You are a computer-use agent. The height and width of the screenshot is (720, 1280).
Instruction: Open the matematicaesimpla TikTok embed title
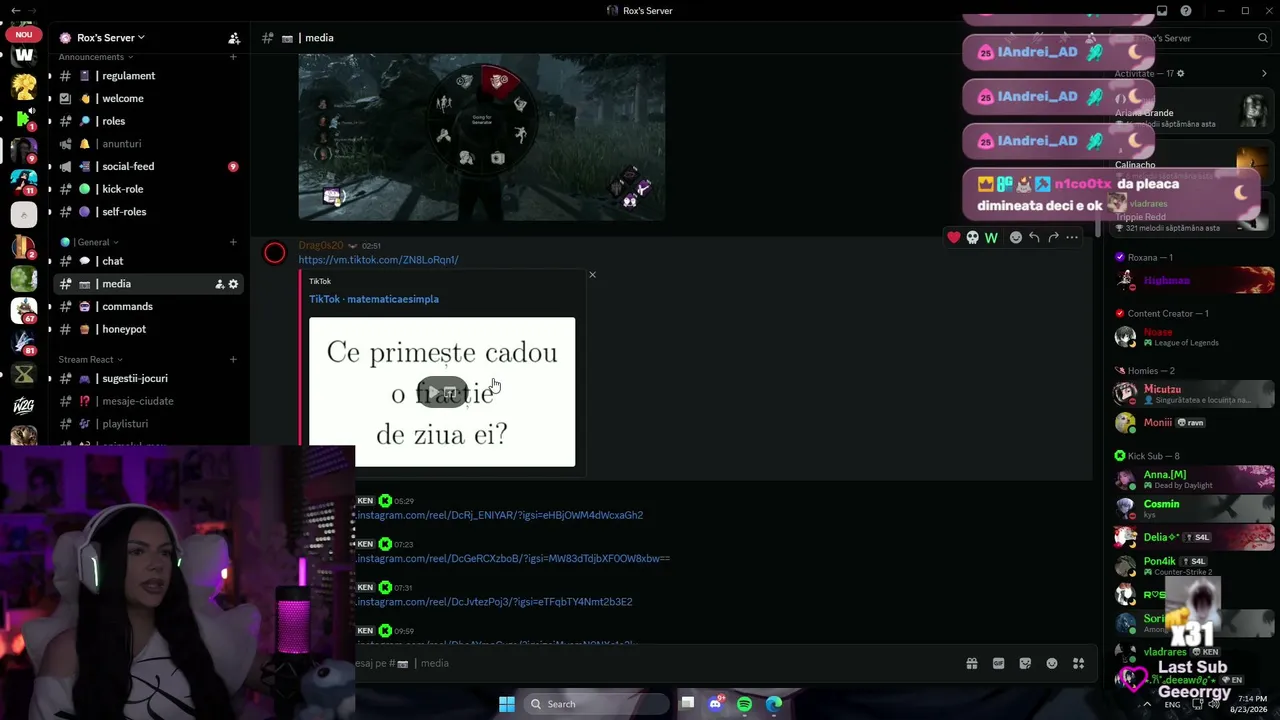pos(374,299)
